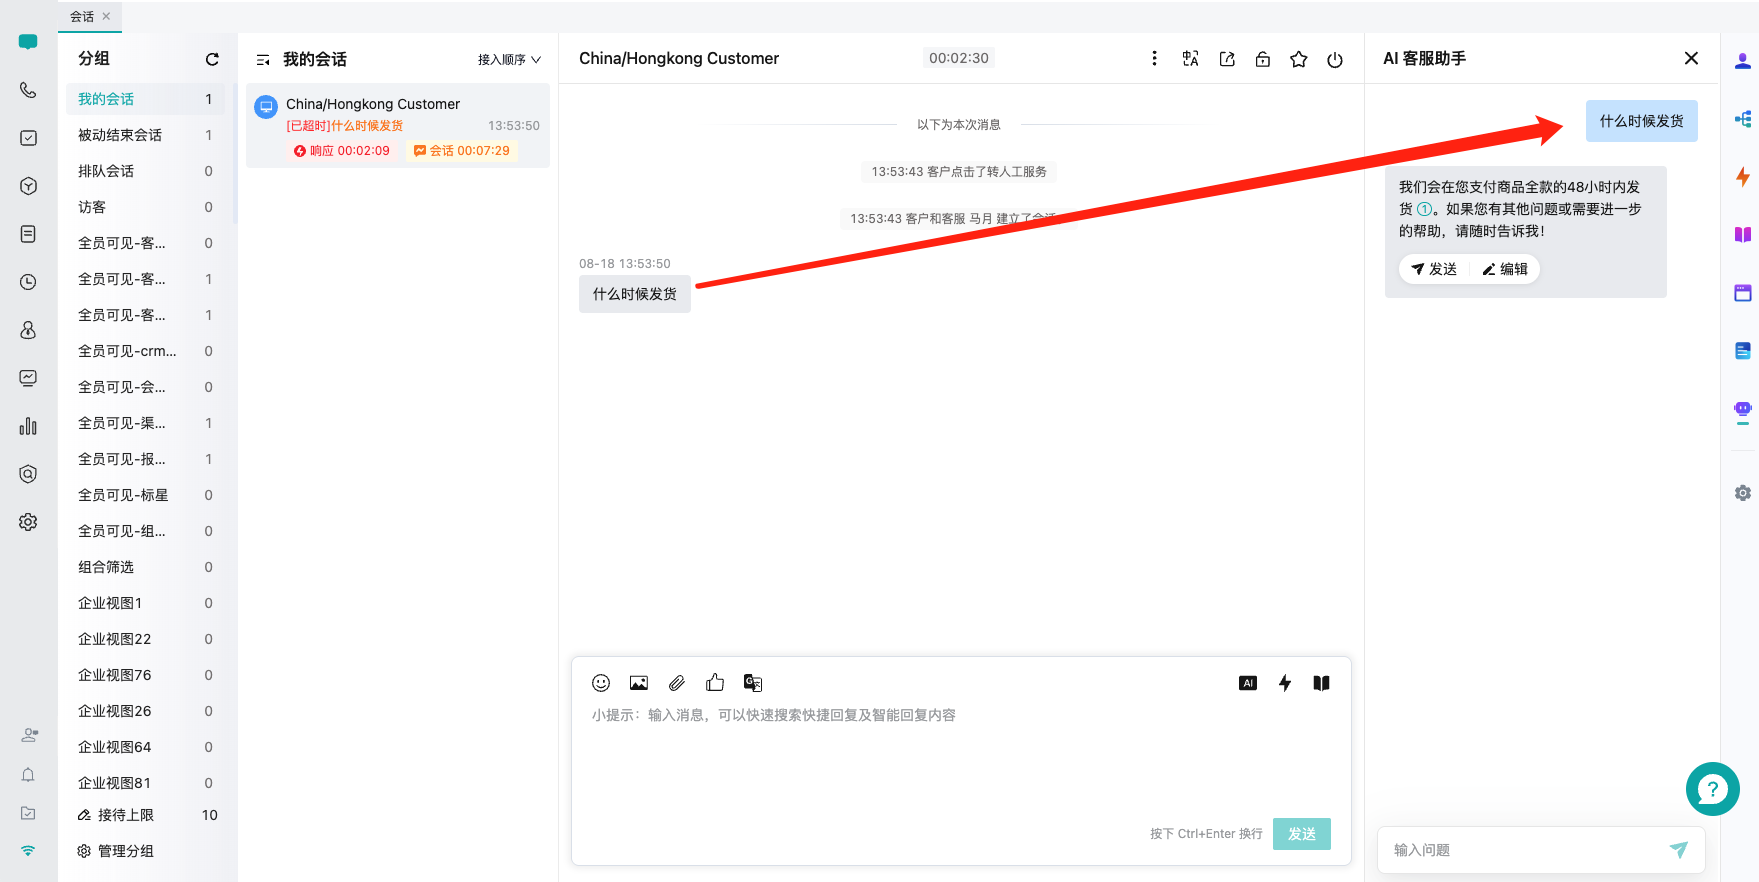The width and height of the screenshot is (1759, 882).
Task: Click the 发送 button in message box
Action: click(x=1301, y=834)
